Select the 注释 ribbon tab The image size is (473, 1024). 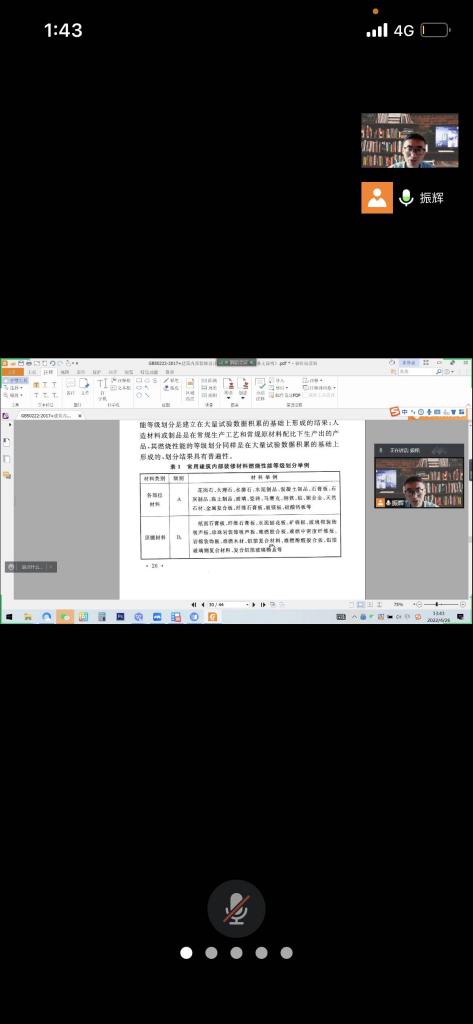(x=48, y=372)
